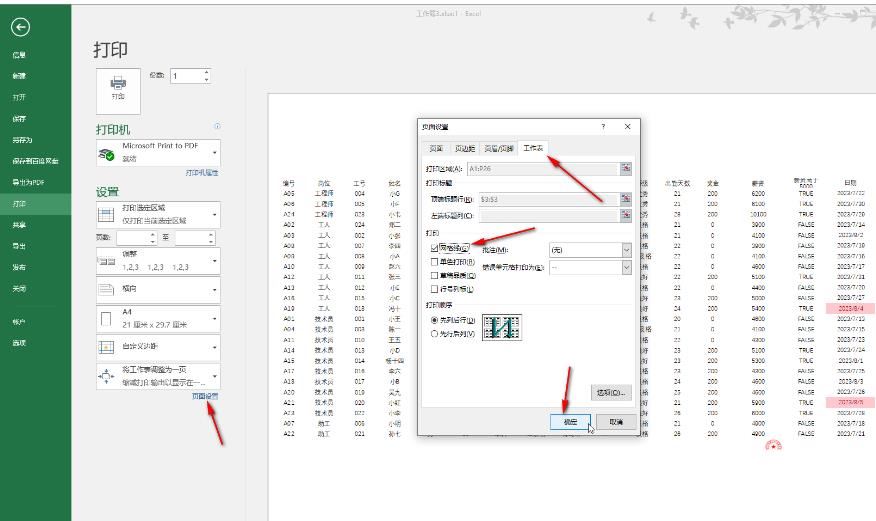Click the 打印机属性 printer properties link
876x521 pixels.
(x=201, y=173)
